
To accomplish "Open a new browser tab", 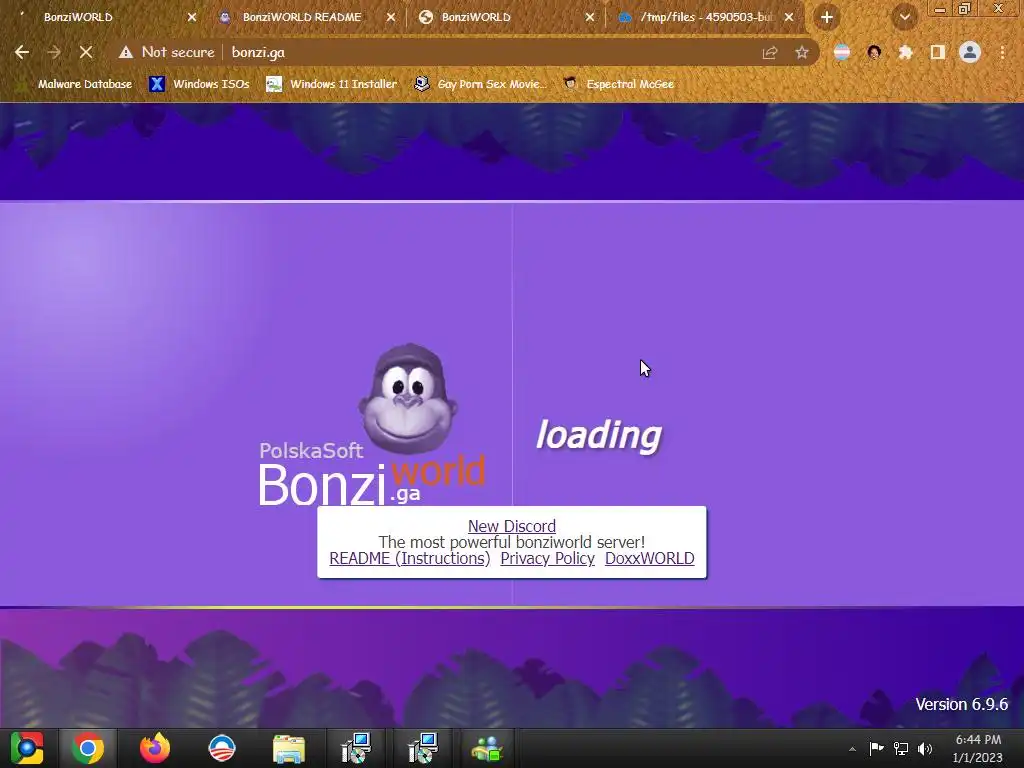I will [x=827, y=18].
